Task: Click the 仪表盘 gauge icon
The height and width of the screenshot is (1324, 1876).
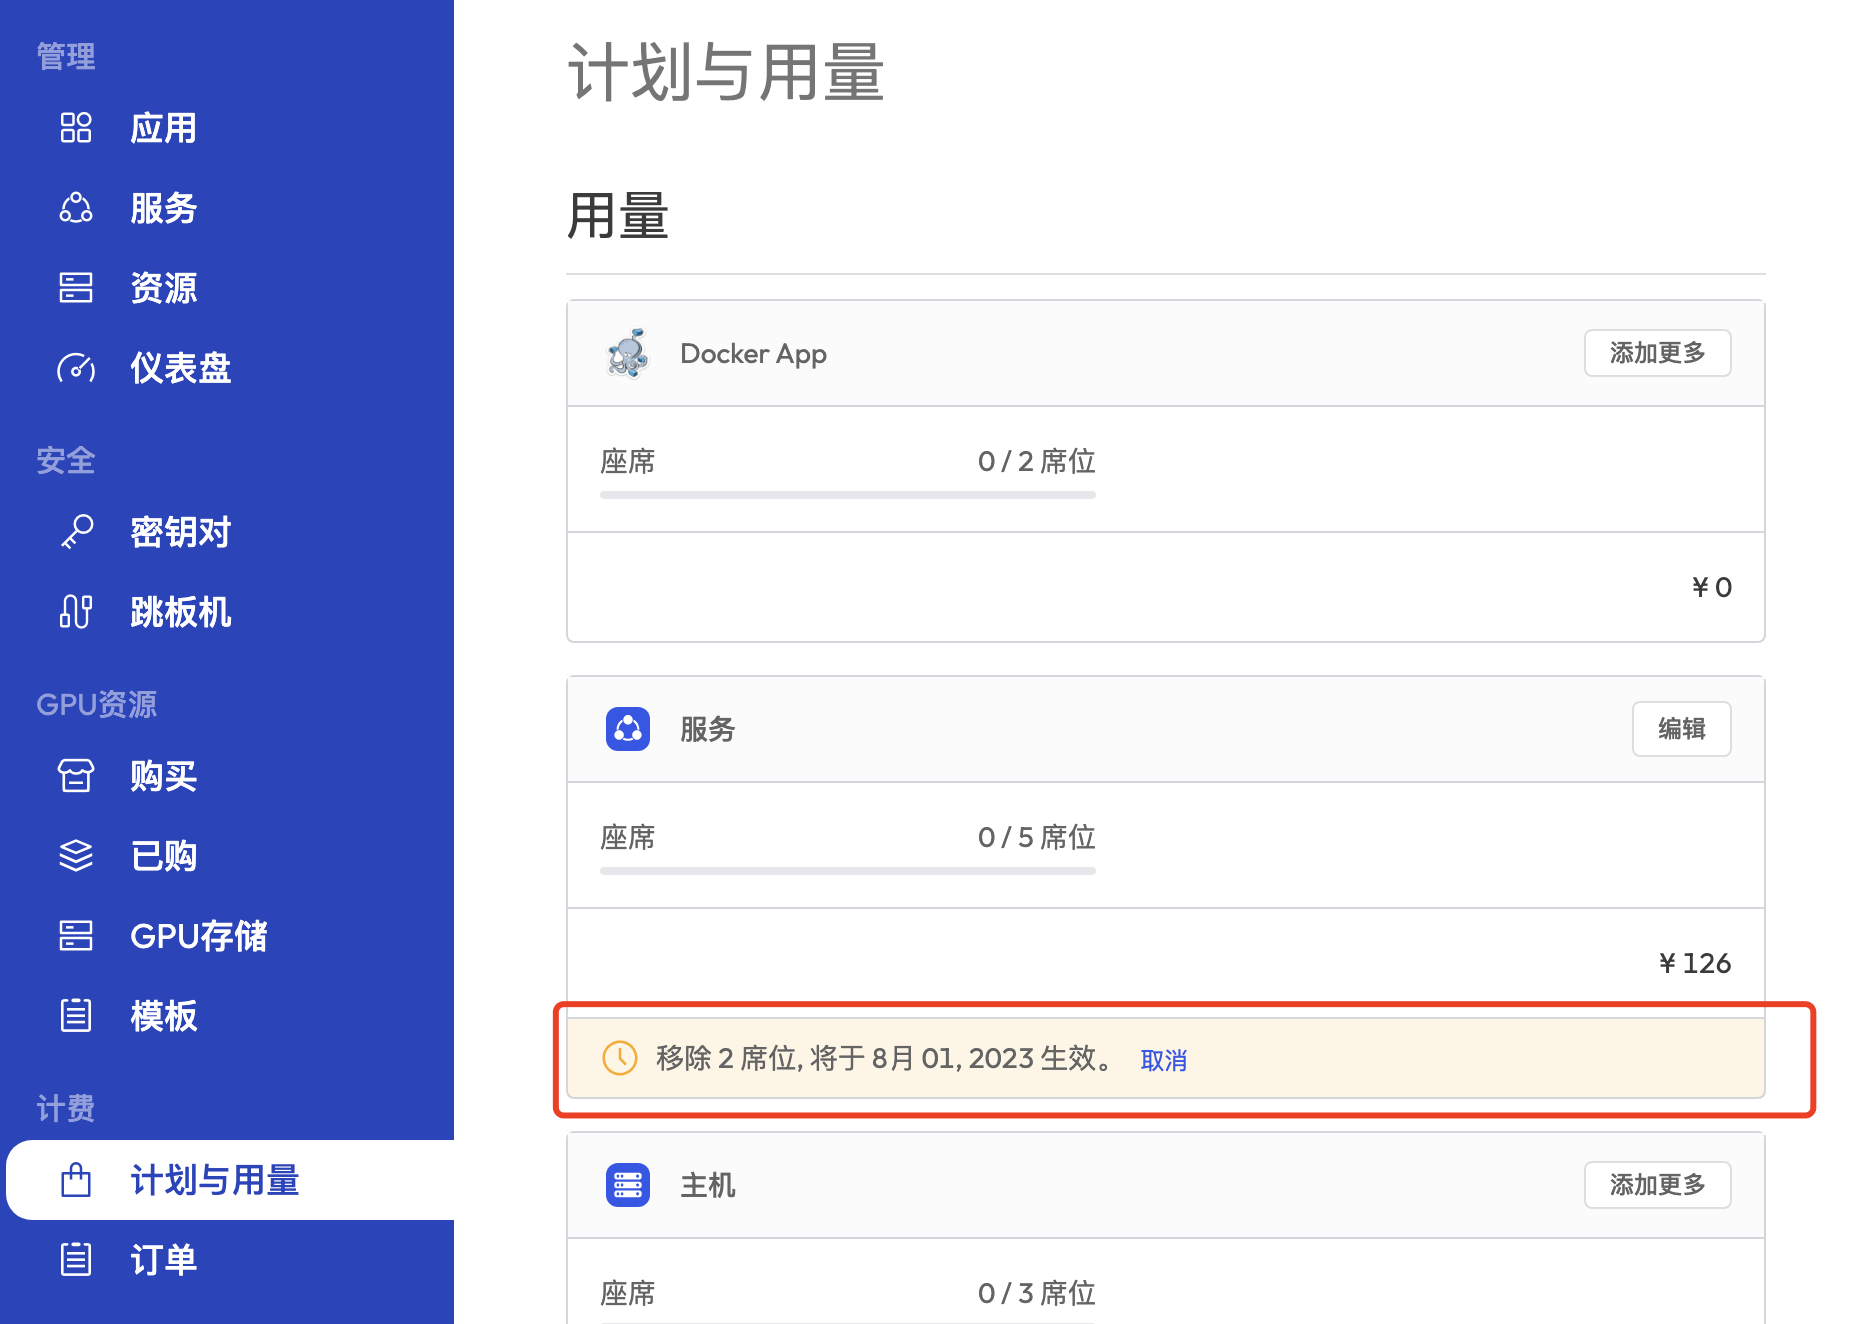Action: (76, 368)
